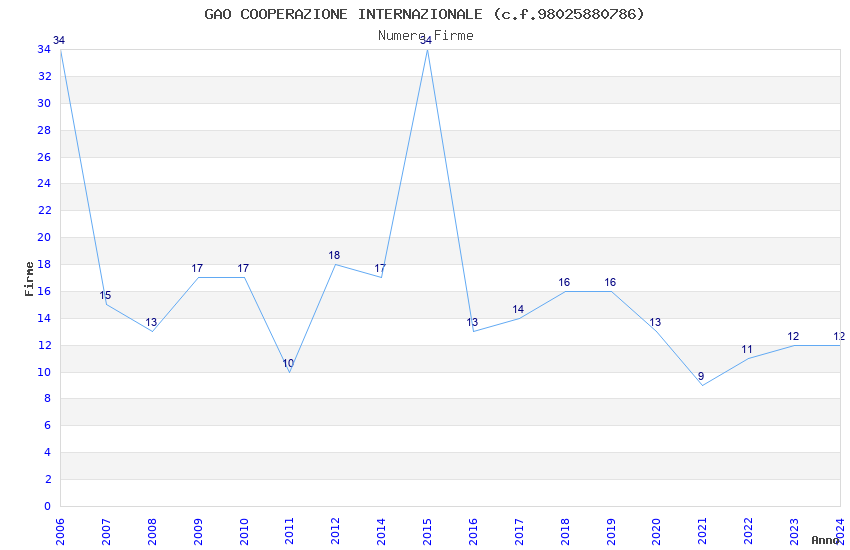The width and height of the screenshot is (850, 550).
Task: Click the 2006 data point labeled 34
Action: click(59, 40)
